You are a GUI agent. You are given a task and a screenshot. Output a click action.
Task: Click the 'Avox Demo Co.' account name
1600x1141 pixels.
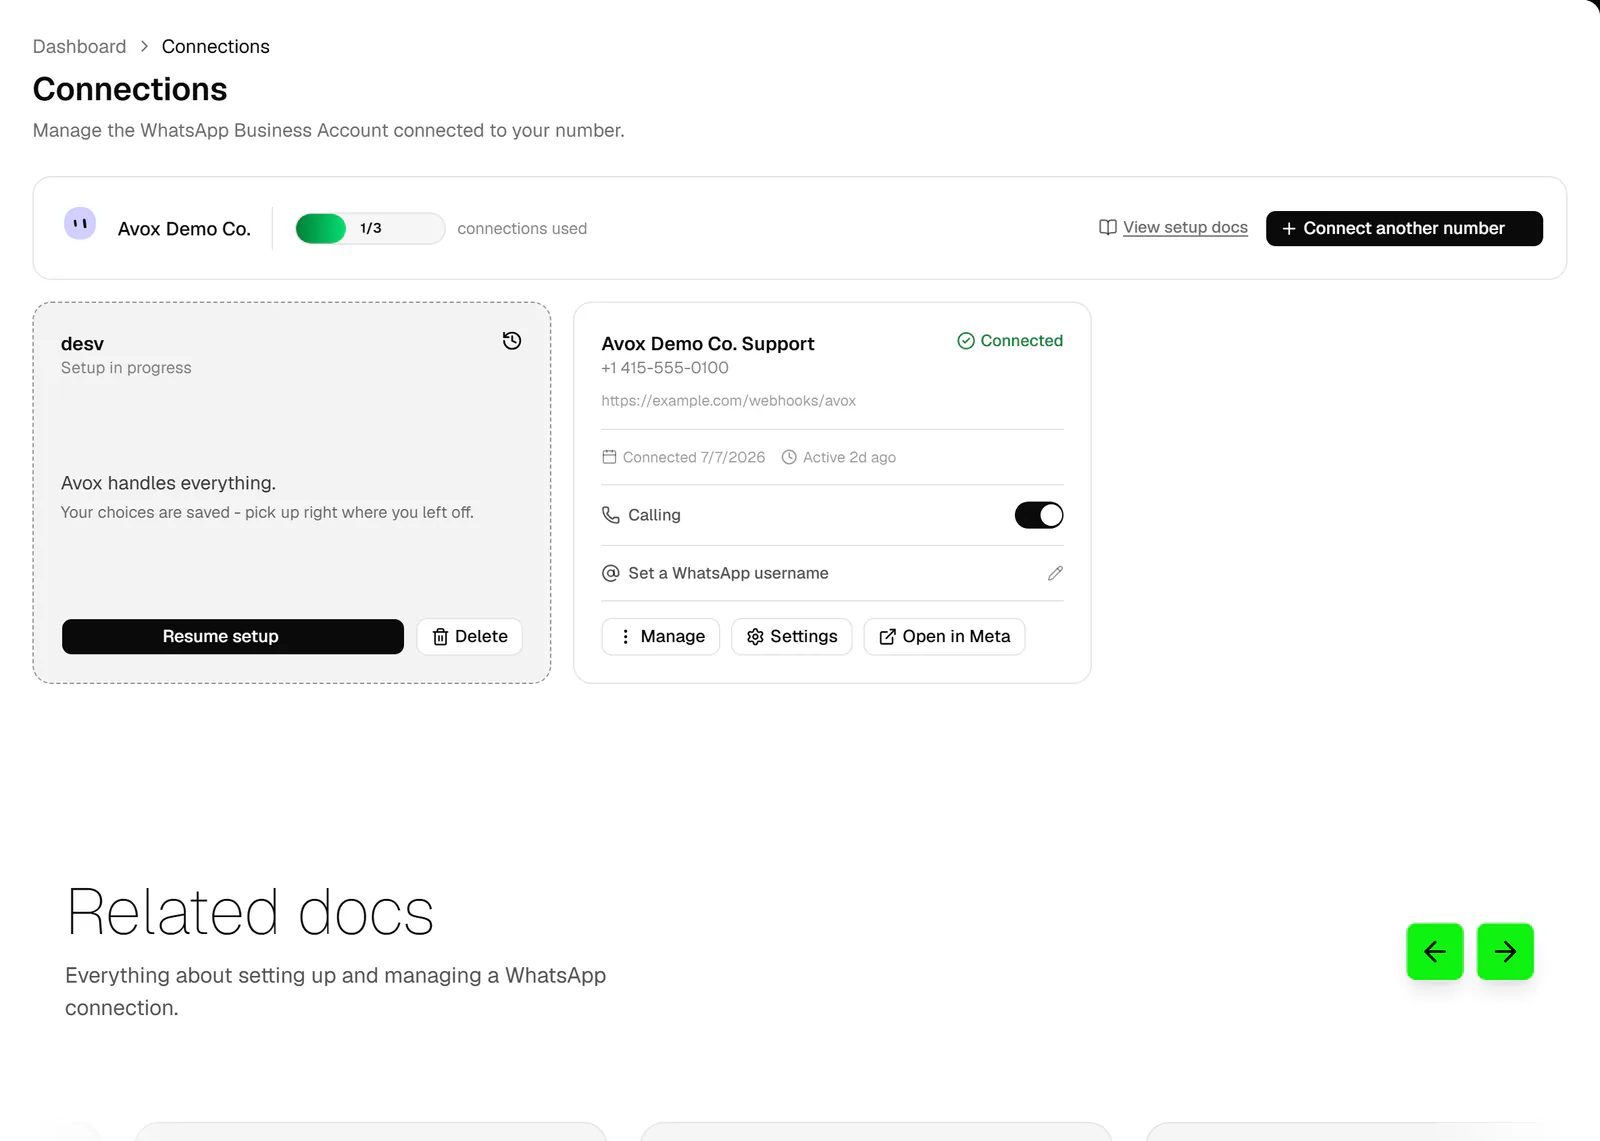[x=184, y=229]
